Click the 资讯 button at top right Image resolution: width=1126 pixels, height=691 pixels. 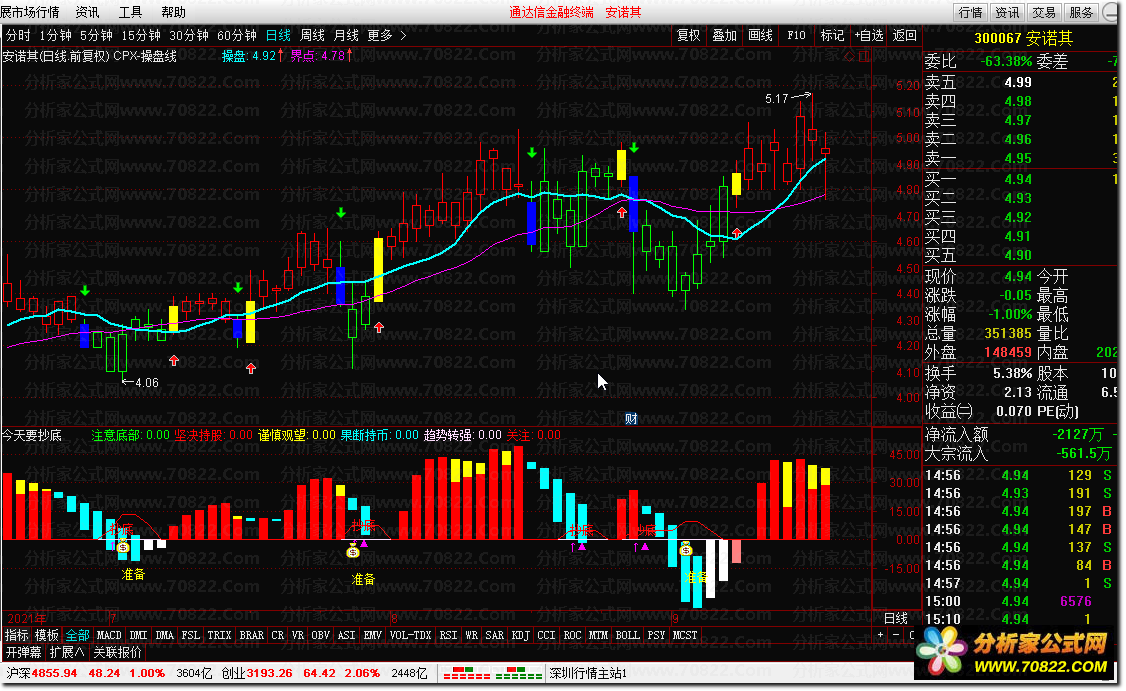(x=1007, y=12)
